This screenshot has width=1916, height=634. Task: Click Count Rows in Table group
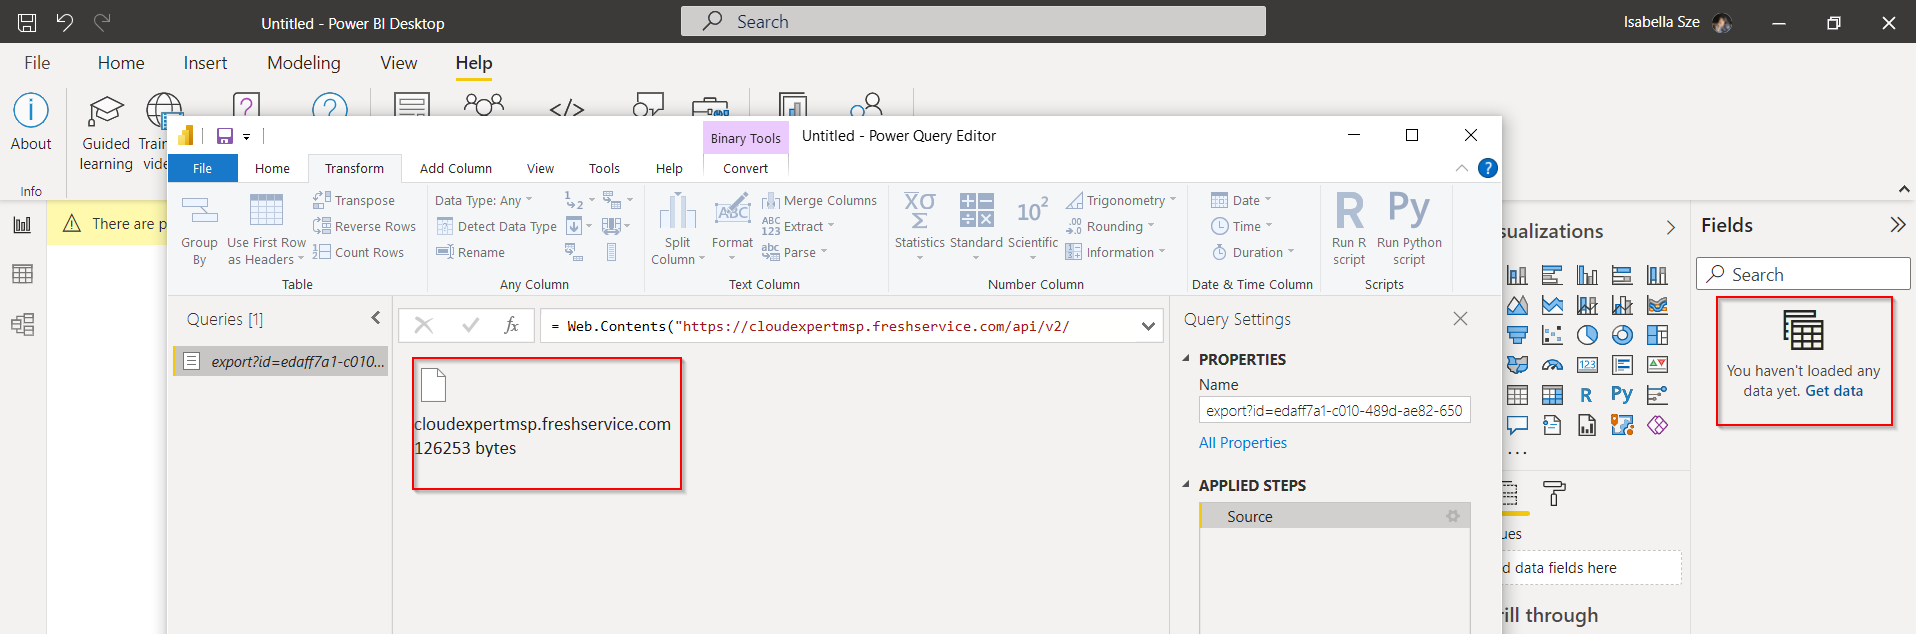coord(358,252)
